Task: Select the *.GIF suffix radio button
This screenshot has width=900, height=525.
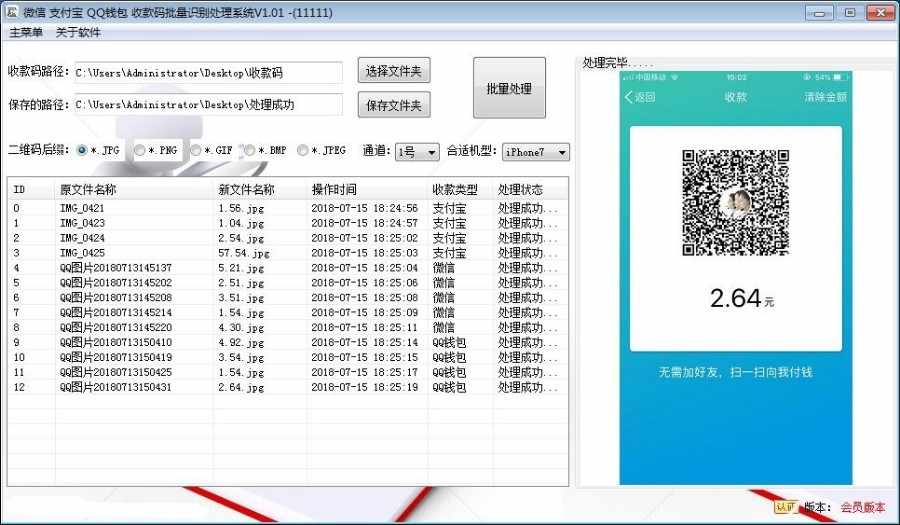Action: click(x=196, y=150)
